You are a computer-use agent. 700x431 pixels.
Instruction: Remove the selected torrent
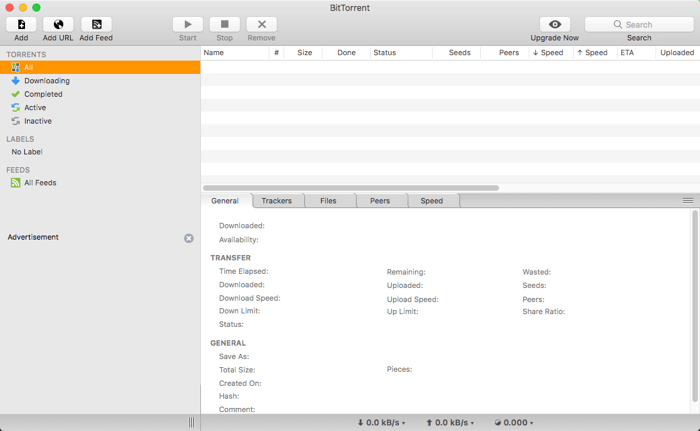click(262, 24)
